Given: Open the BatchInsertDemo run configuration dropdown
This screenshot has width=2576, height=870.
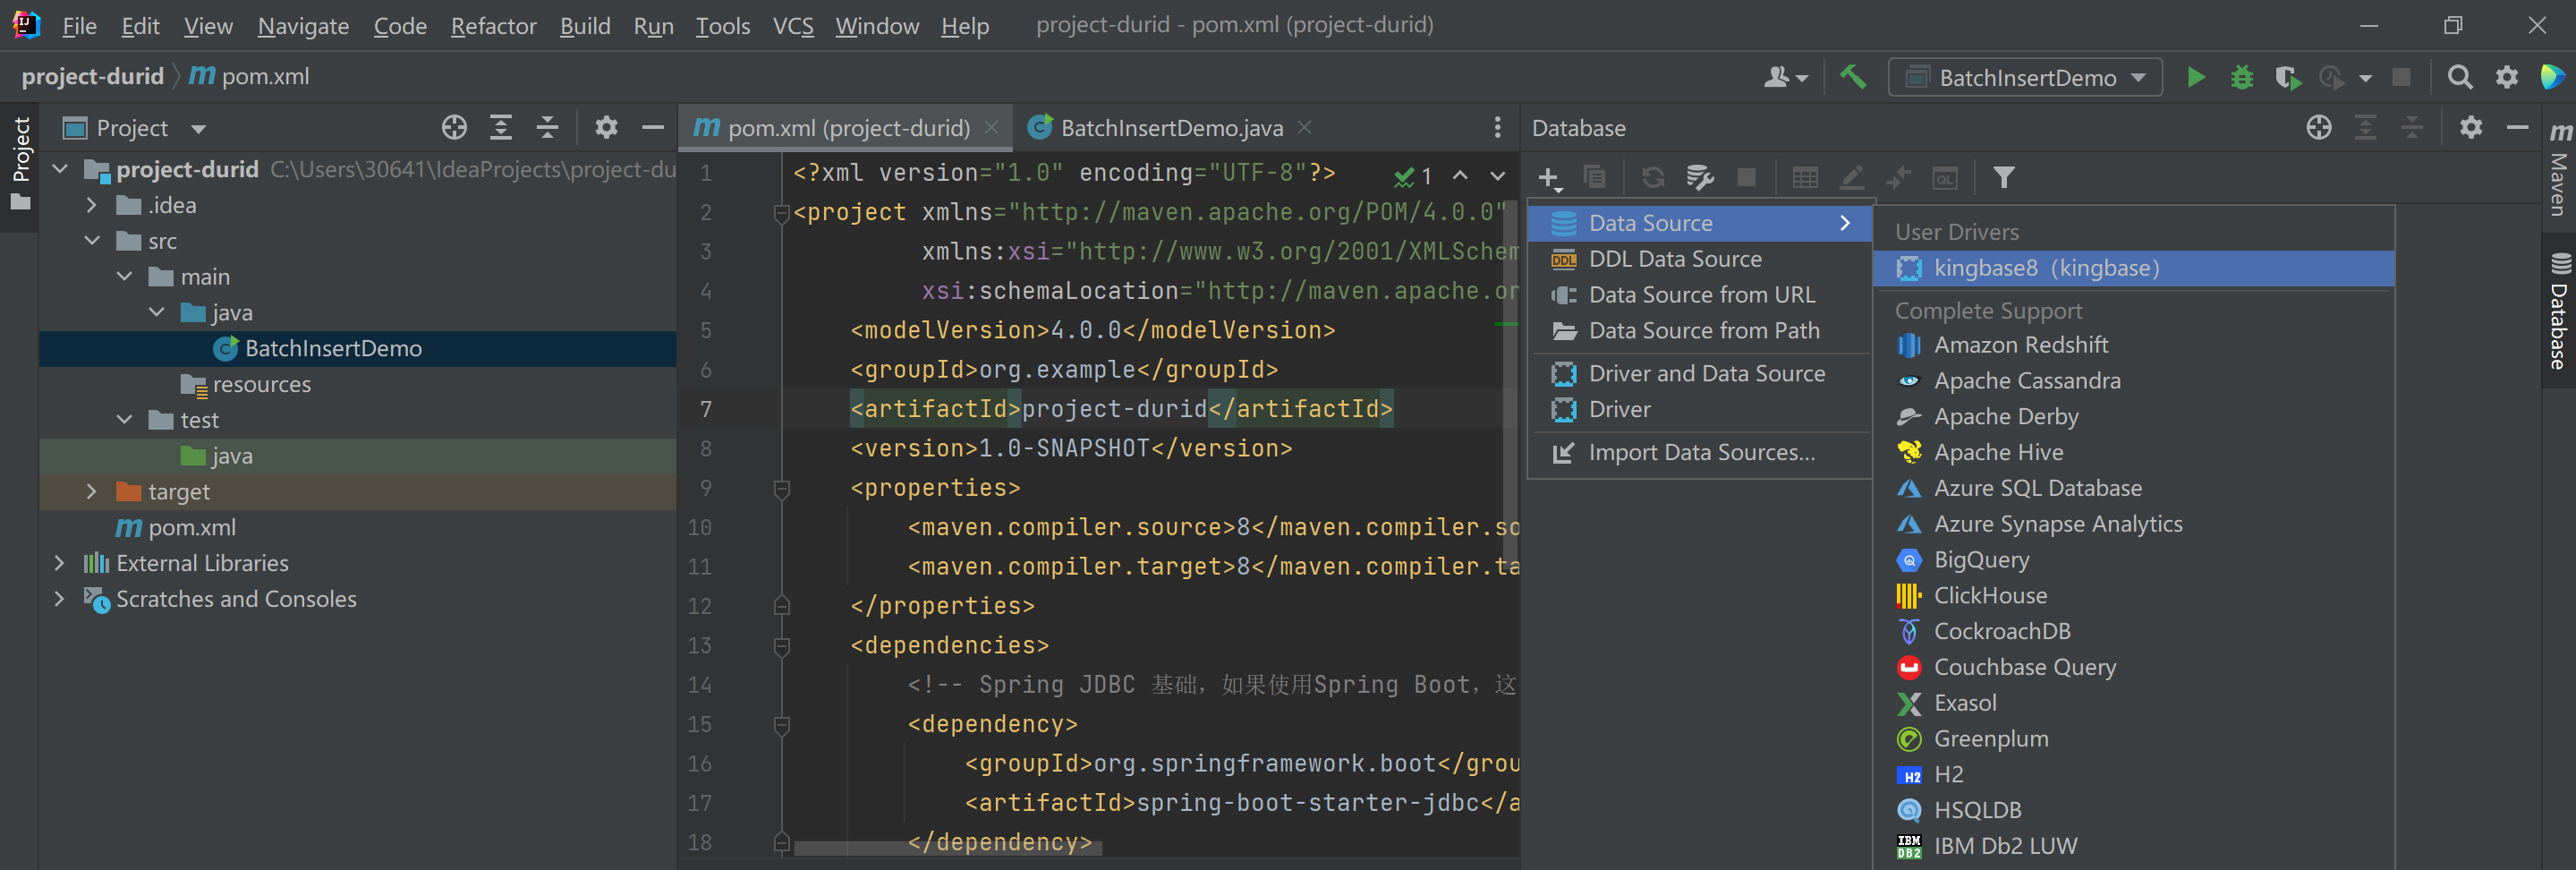Looking at the screenshot, I should tap(2026, 78).
